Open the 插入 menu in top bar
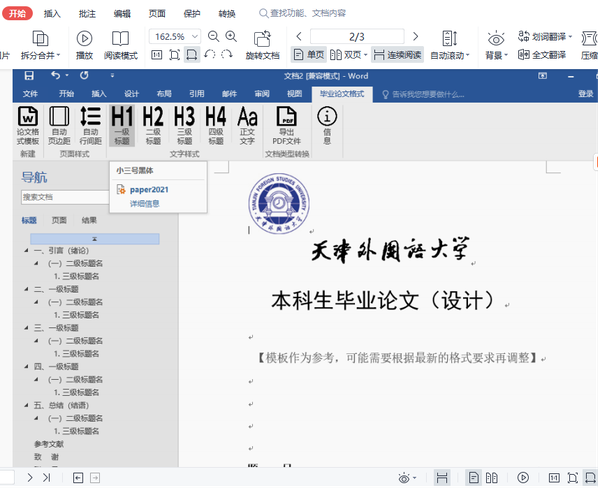The width and height of the screenshot is (600, 488). point(52,13)
